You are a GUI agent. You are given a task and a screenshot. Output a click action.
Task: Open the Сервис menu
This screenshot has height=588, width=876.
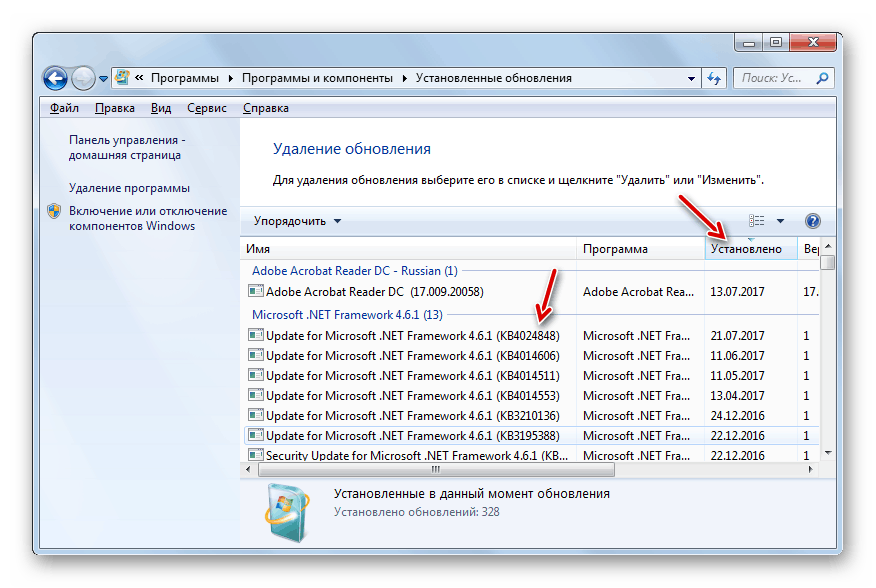[x=206, y=107]
